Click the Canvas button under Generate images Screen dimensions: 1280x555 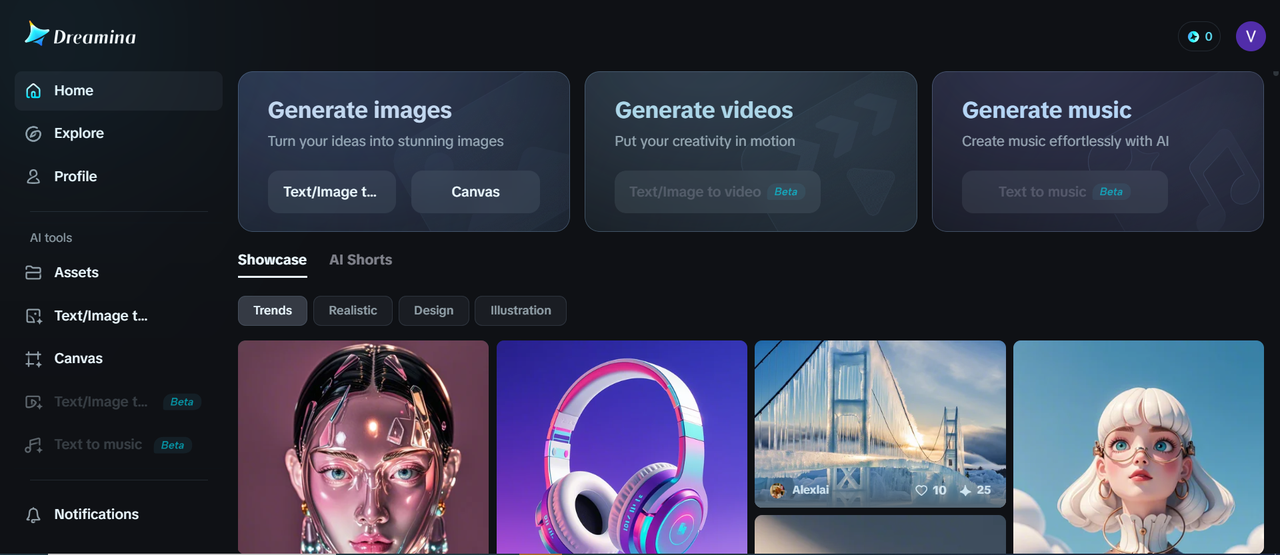coord(476,192)
